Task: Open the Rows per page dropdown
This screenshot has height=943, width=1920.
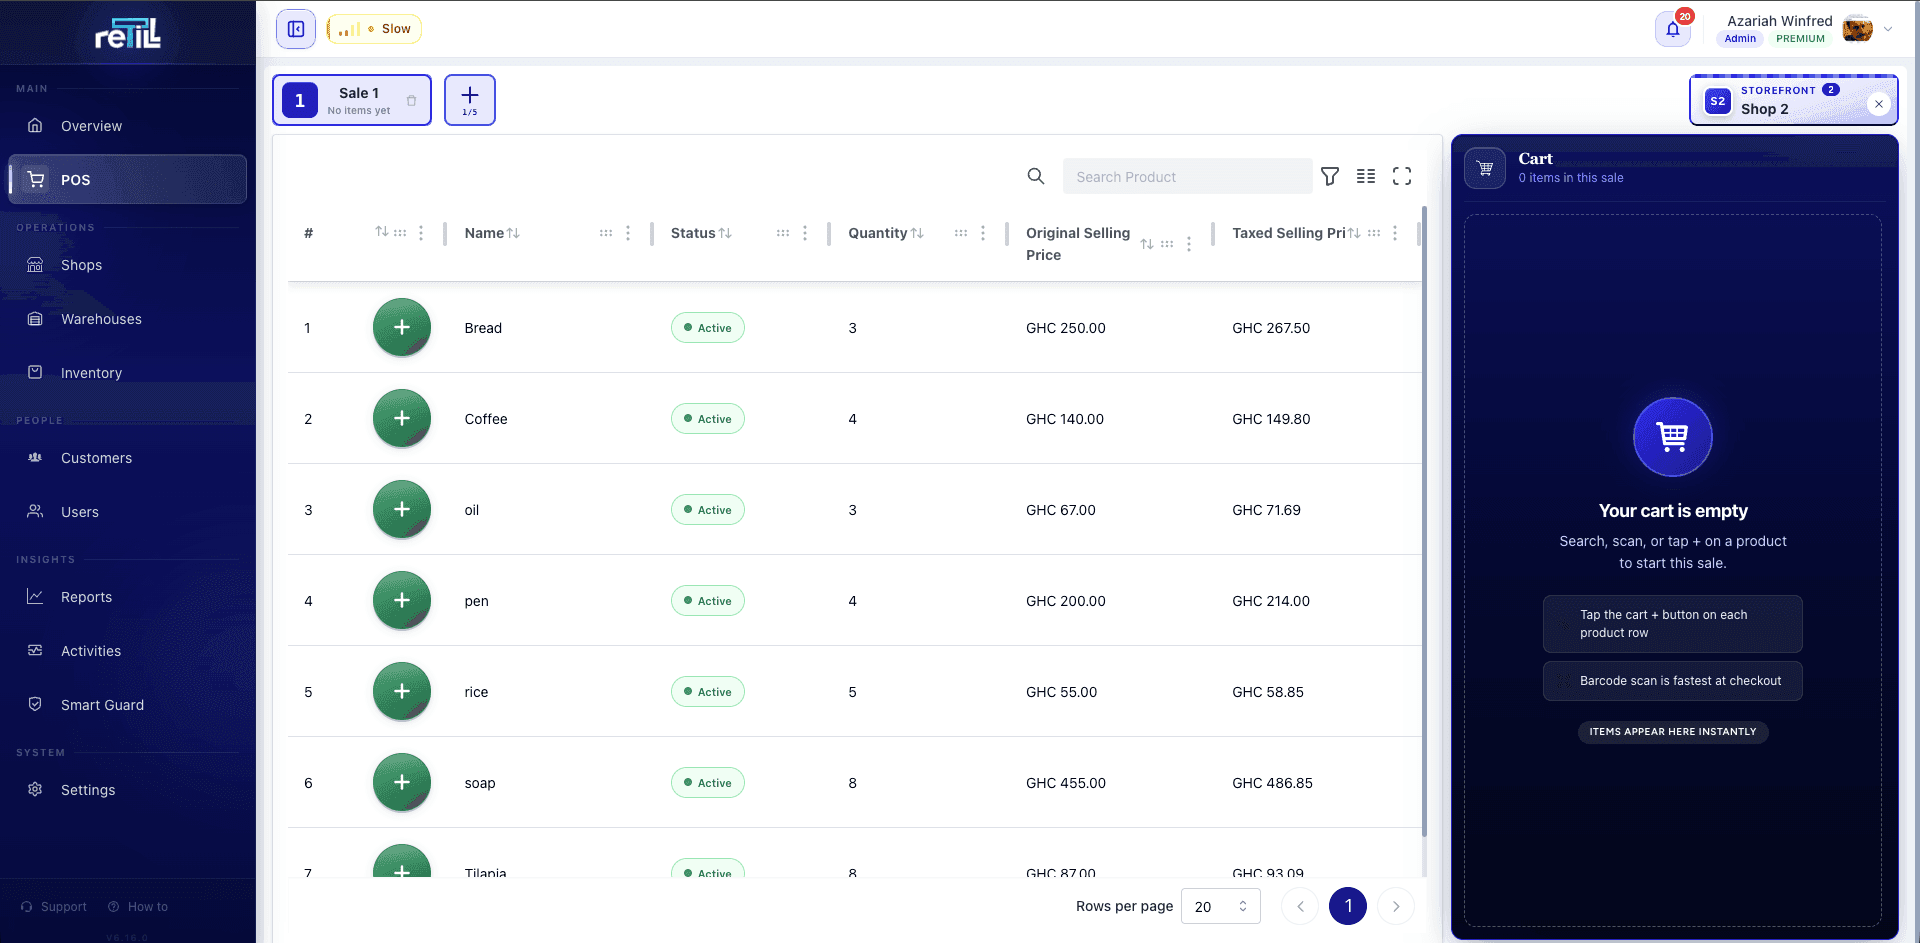Action: click(x=1220, y=906)
